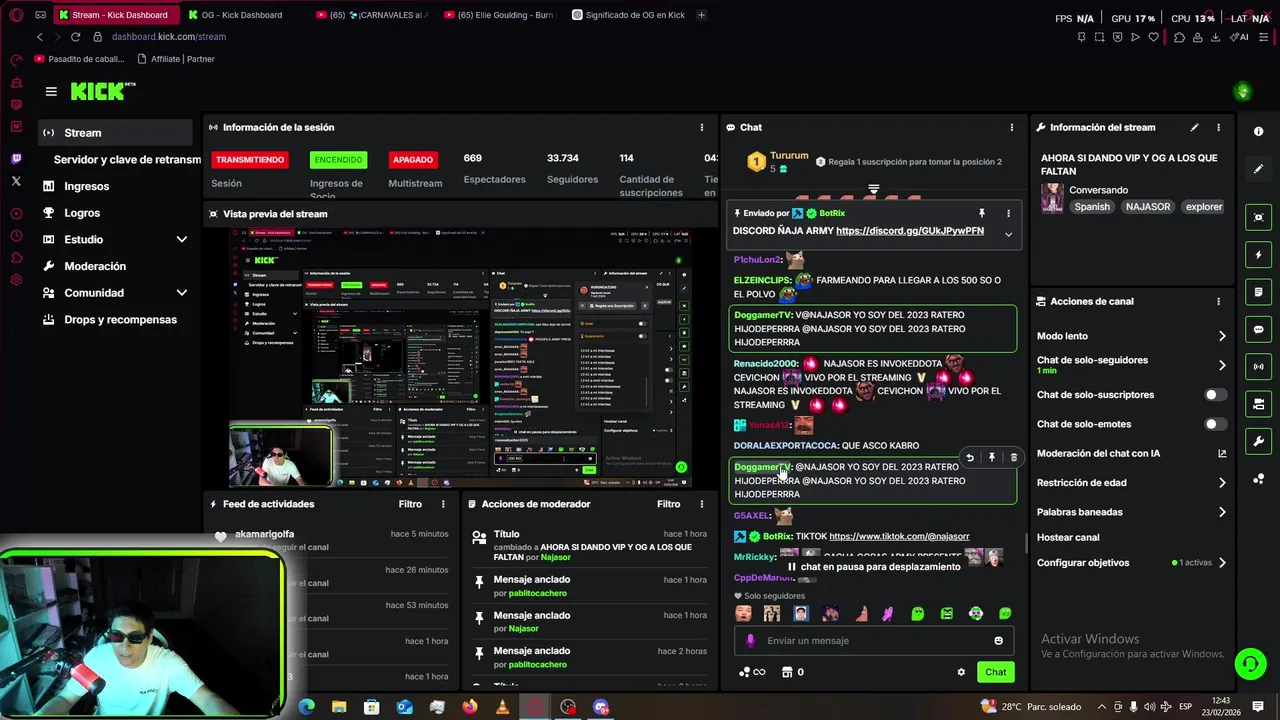
Task: Click the broadcast signal icon in right sidebar
Action: [x=1258, y=367]
